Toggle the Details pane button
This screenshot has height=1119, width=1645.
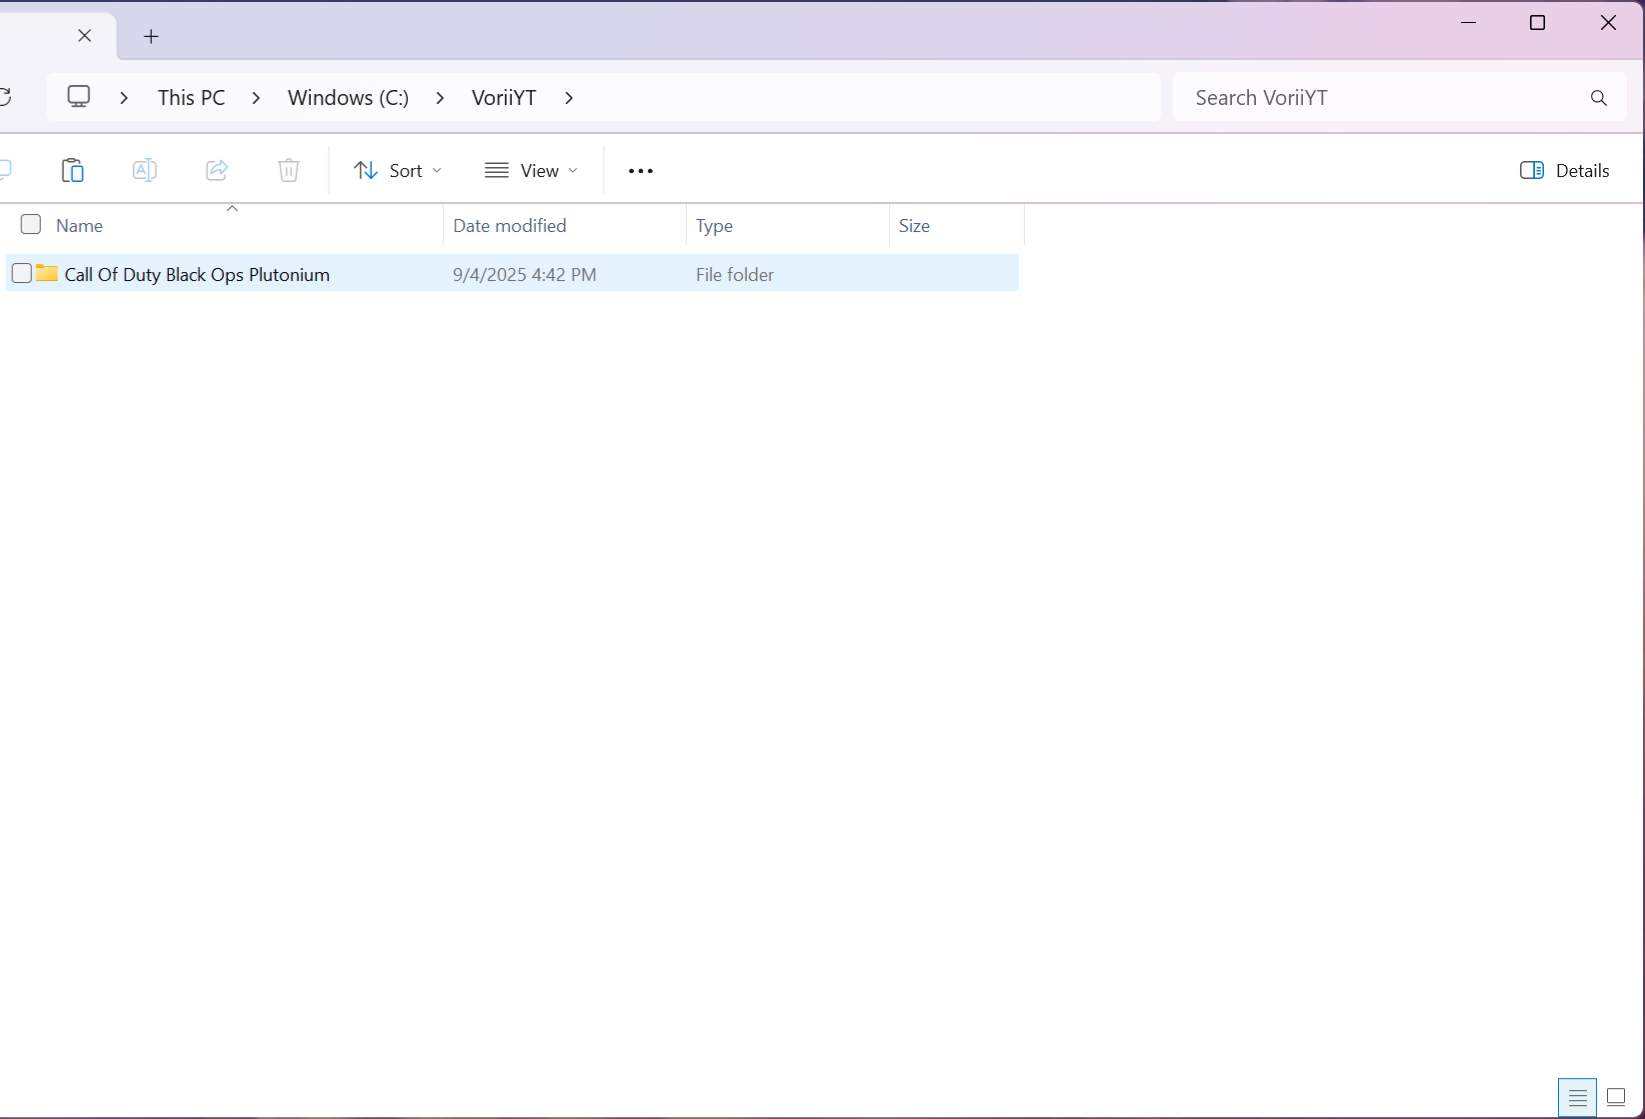(1565, 171)
